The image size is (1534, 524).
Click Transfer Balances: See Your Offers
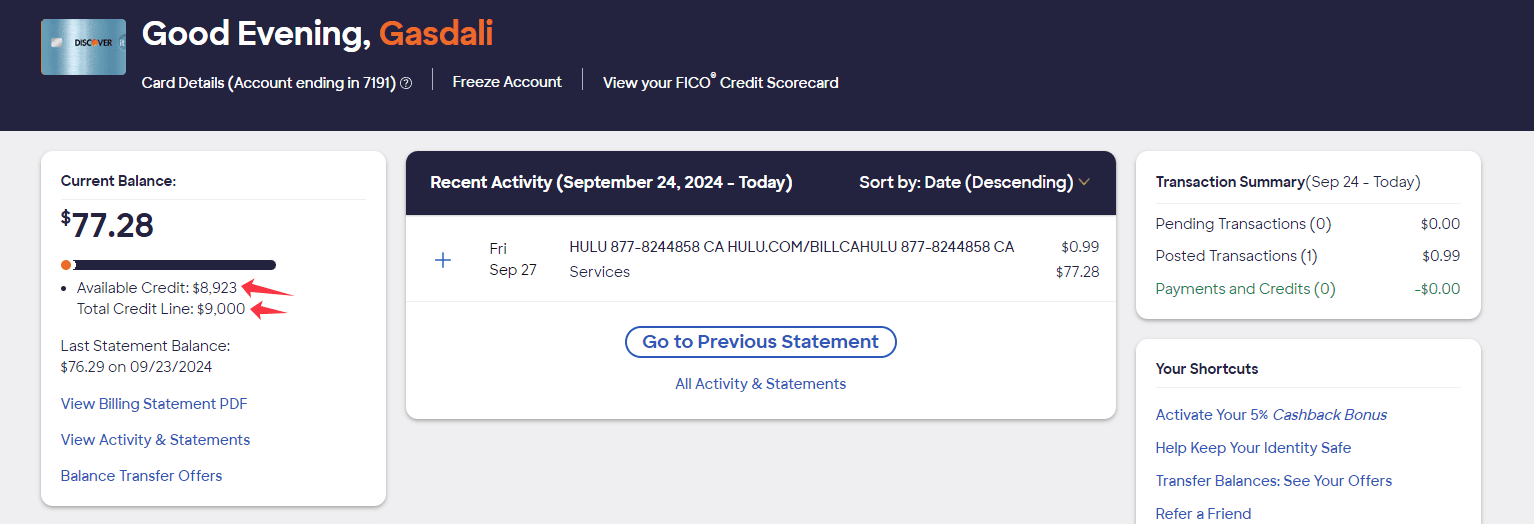click(x=1273, y=481)
